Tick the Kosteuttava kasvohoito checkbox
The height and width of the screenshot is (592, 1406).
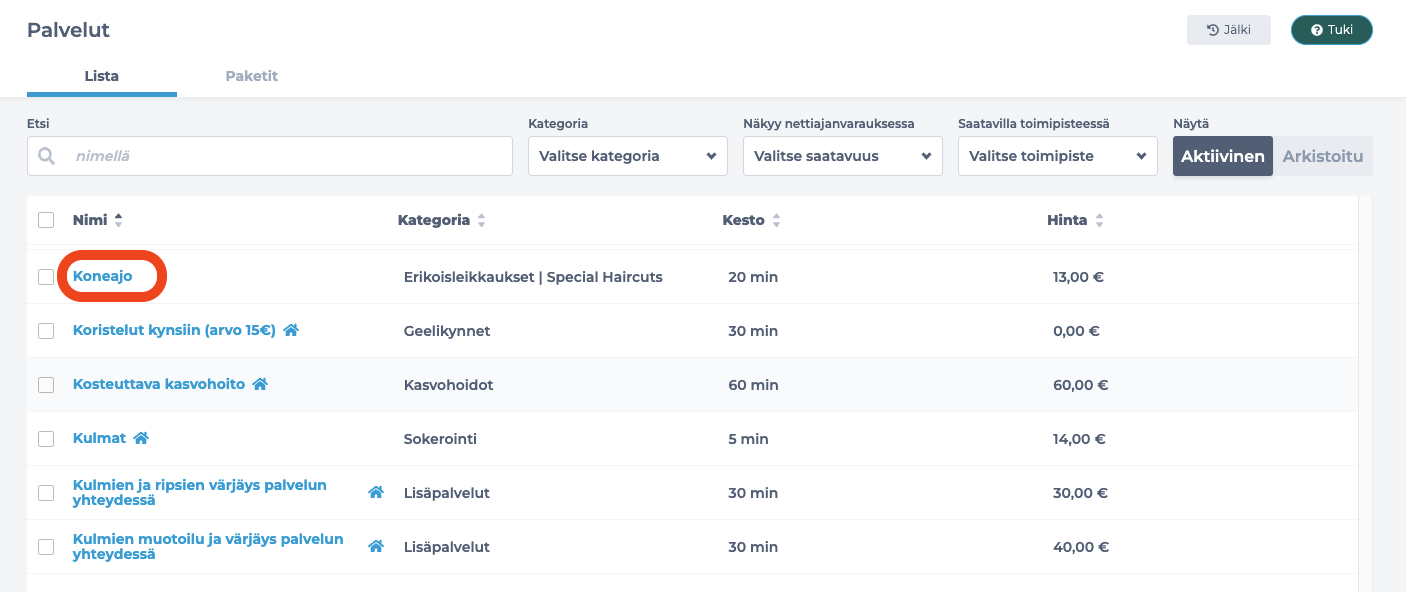46,385
